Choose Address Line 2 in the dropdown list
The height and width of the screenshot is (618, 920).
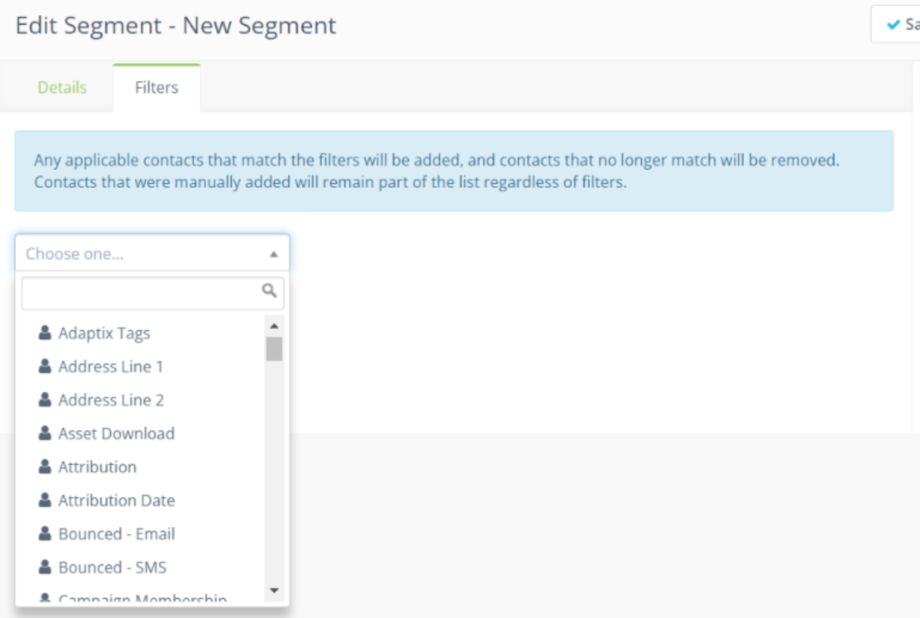[x=112, y=399]
